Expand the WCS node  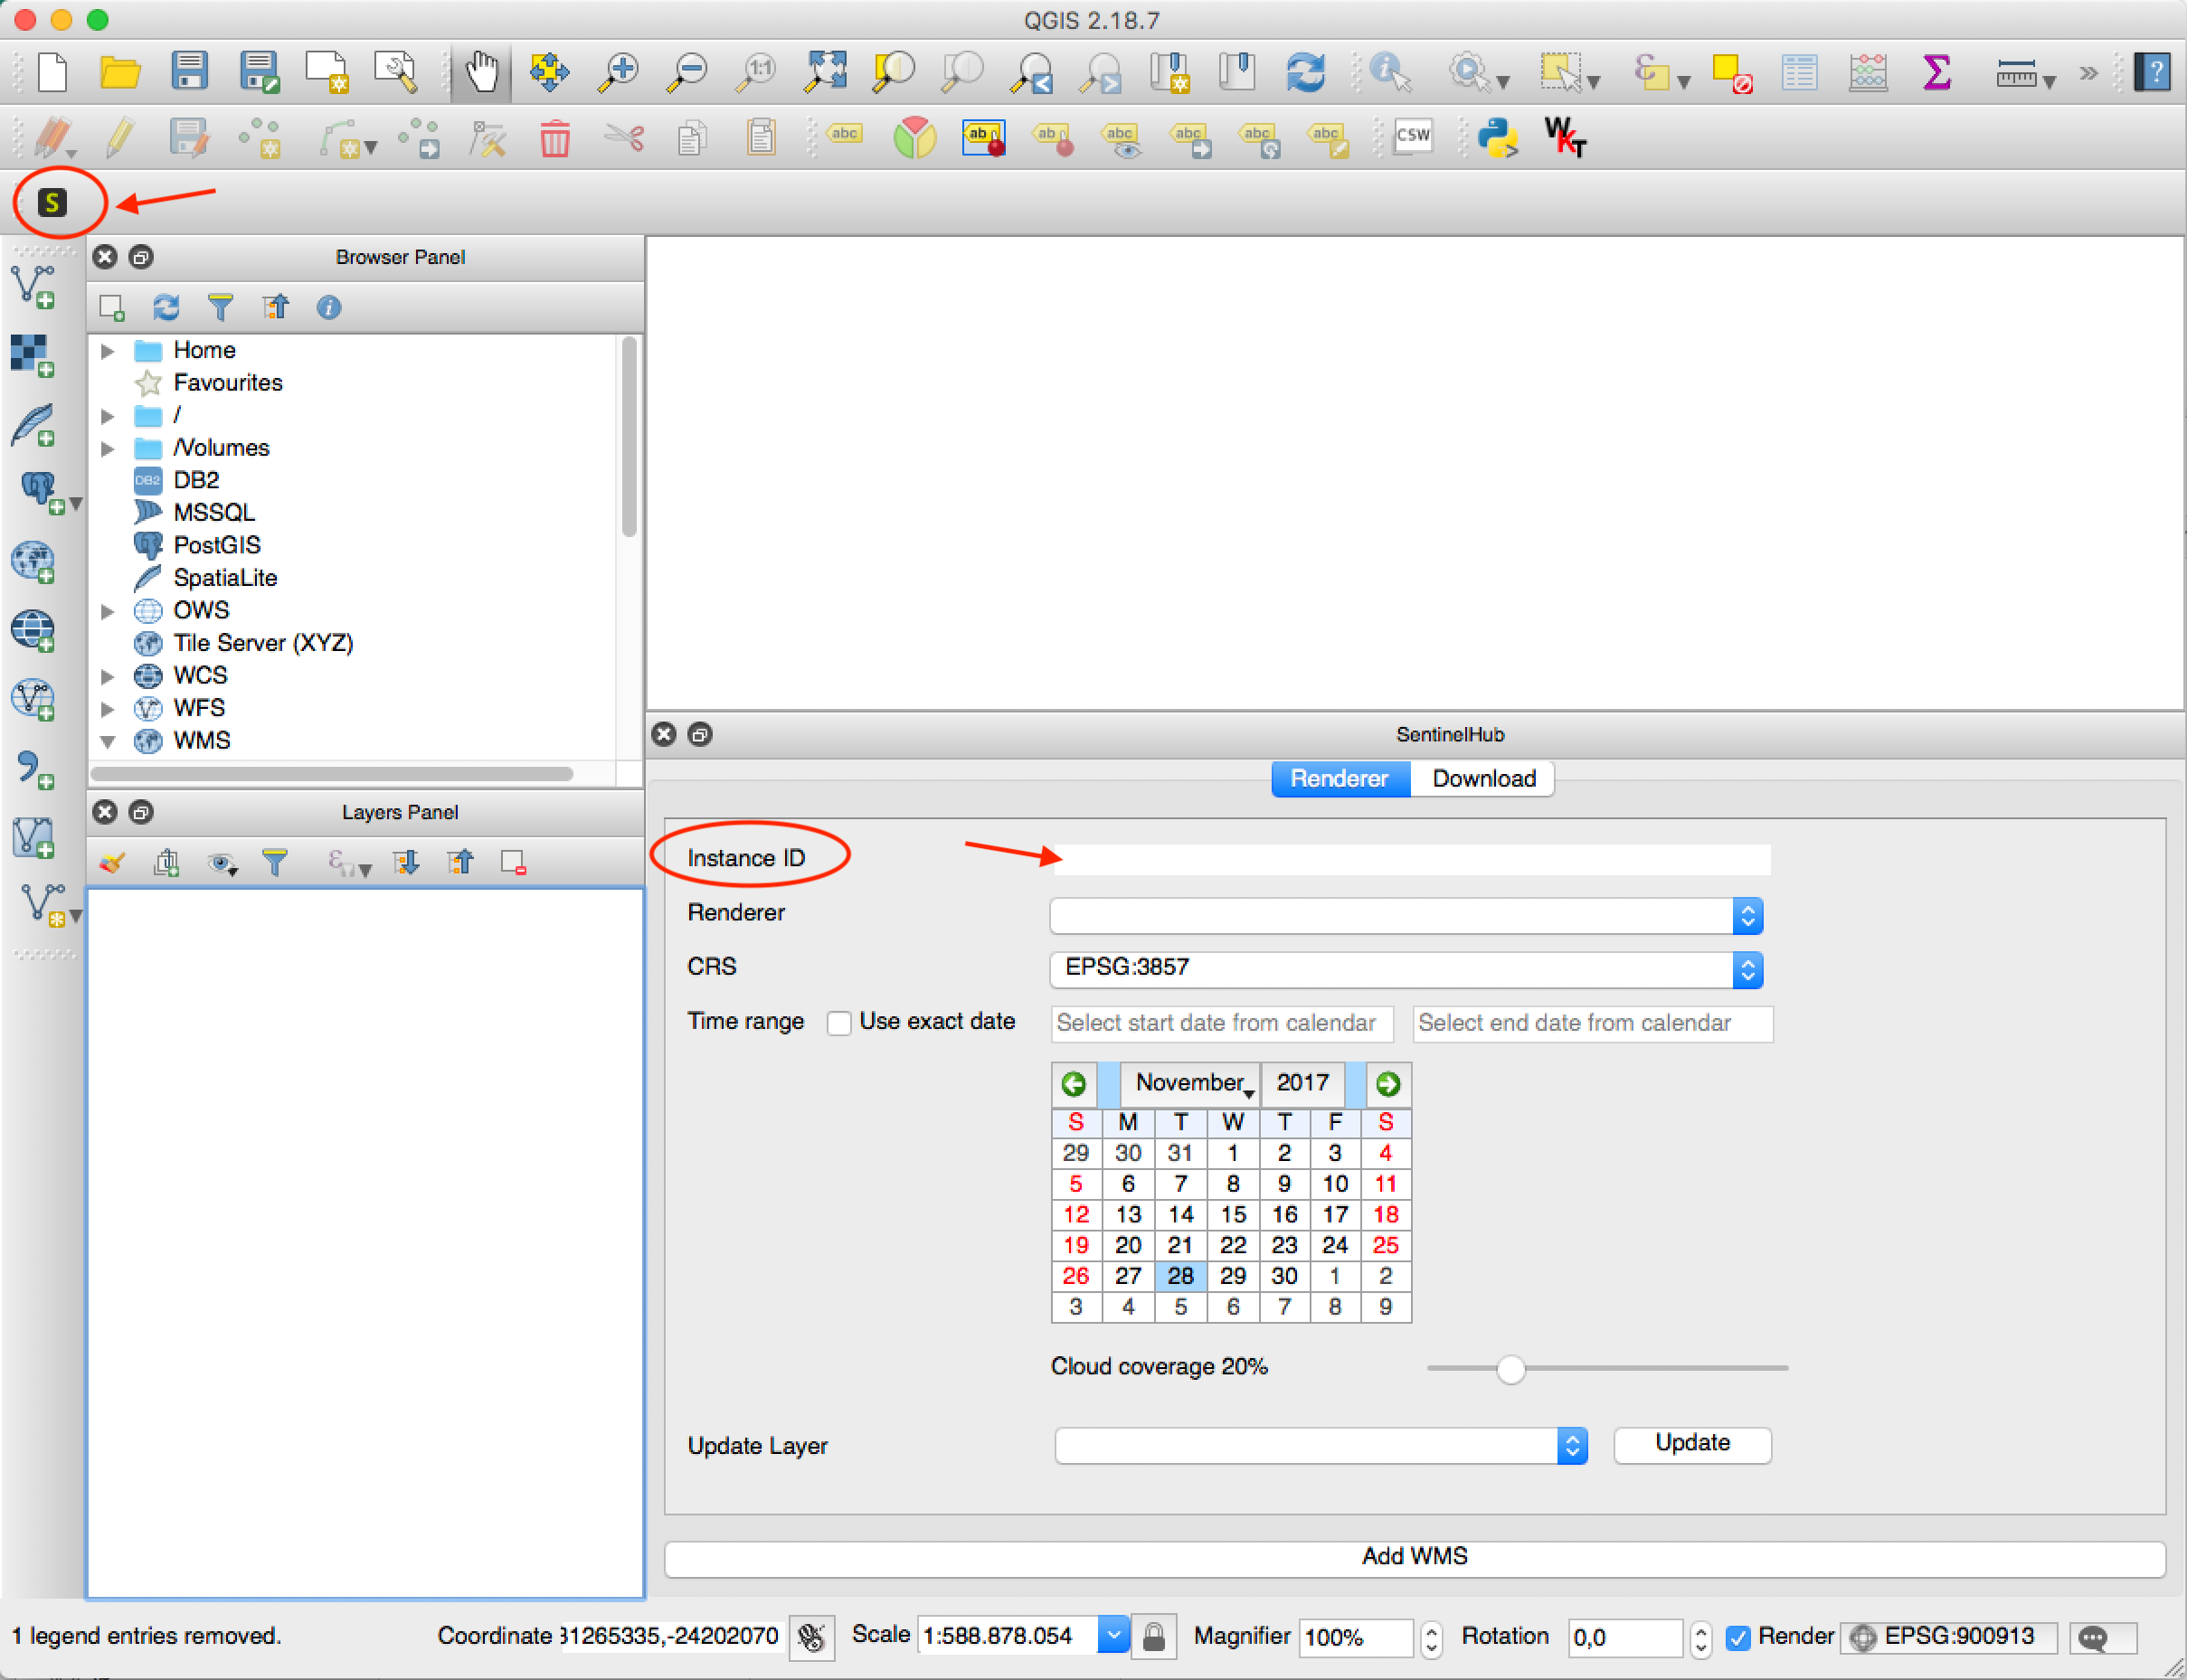tap(108, 676)
